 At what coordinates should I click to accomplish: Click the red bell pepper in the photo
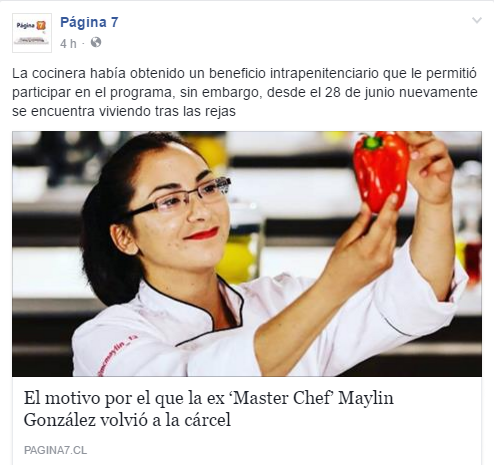coord(381,171)
